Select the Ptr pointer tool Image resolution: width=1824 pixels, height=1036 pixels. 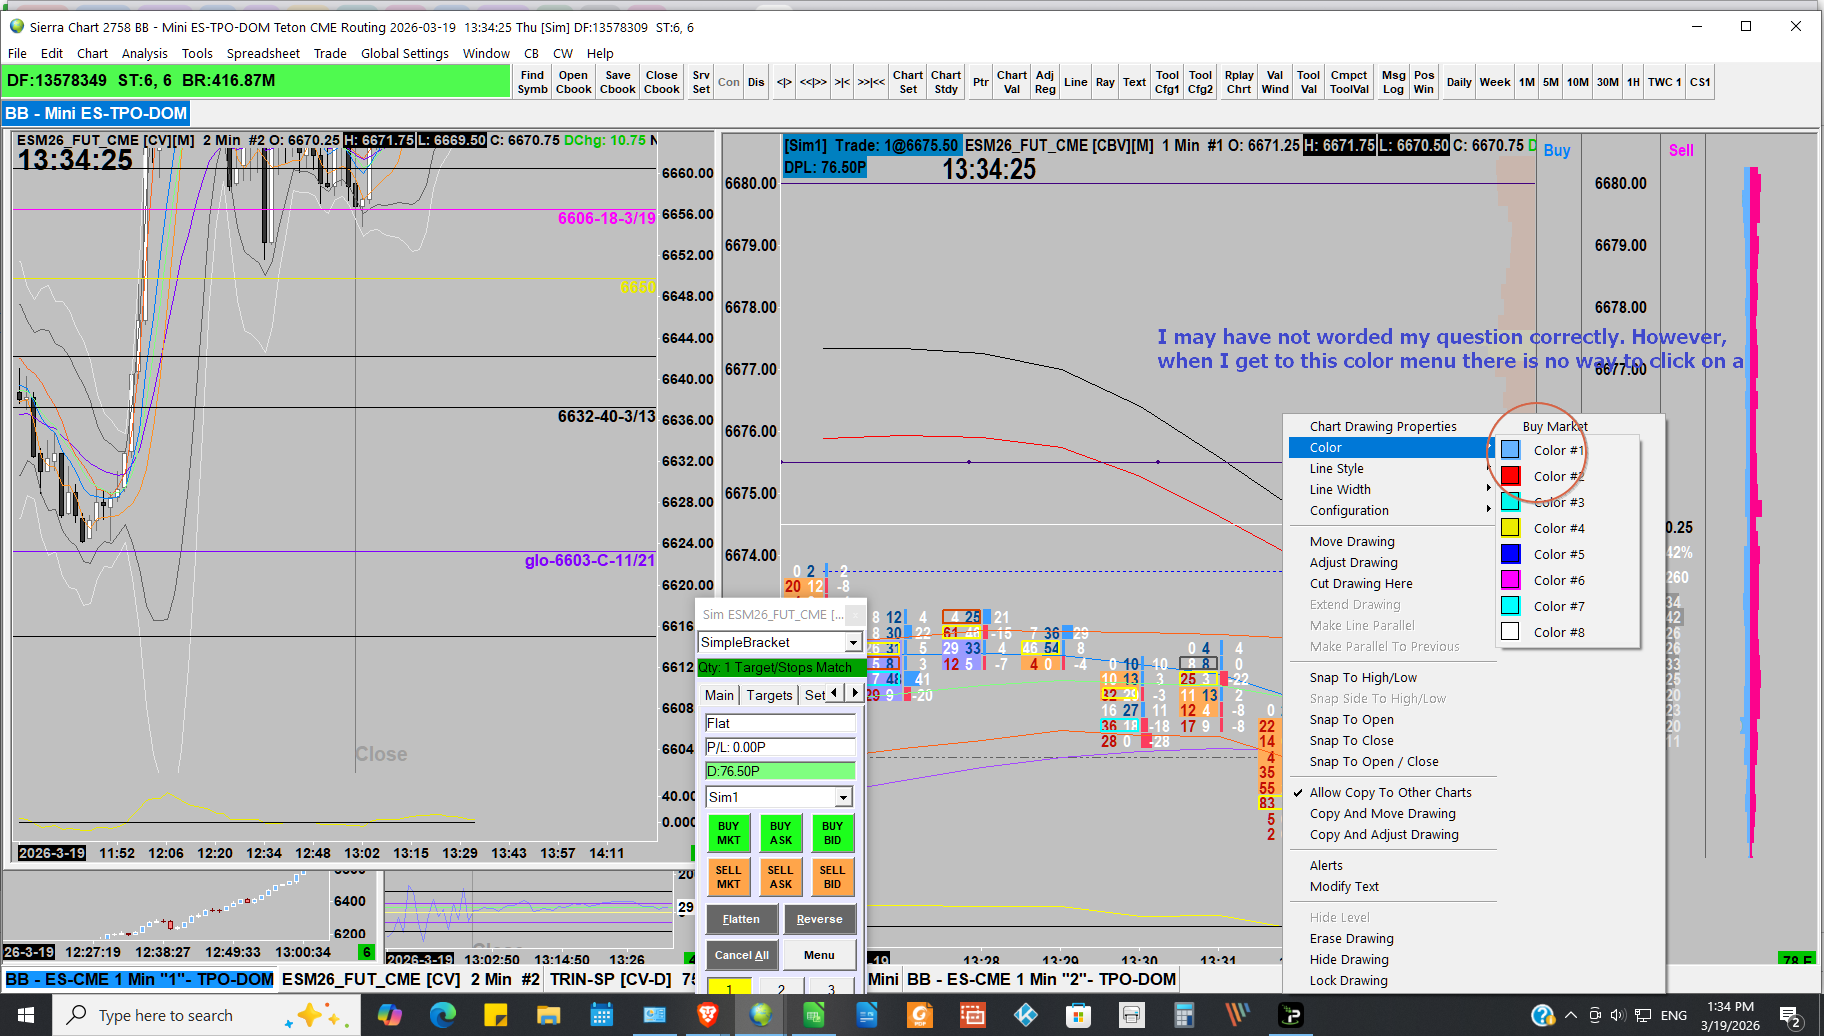click(981, 82)
